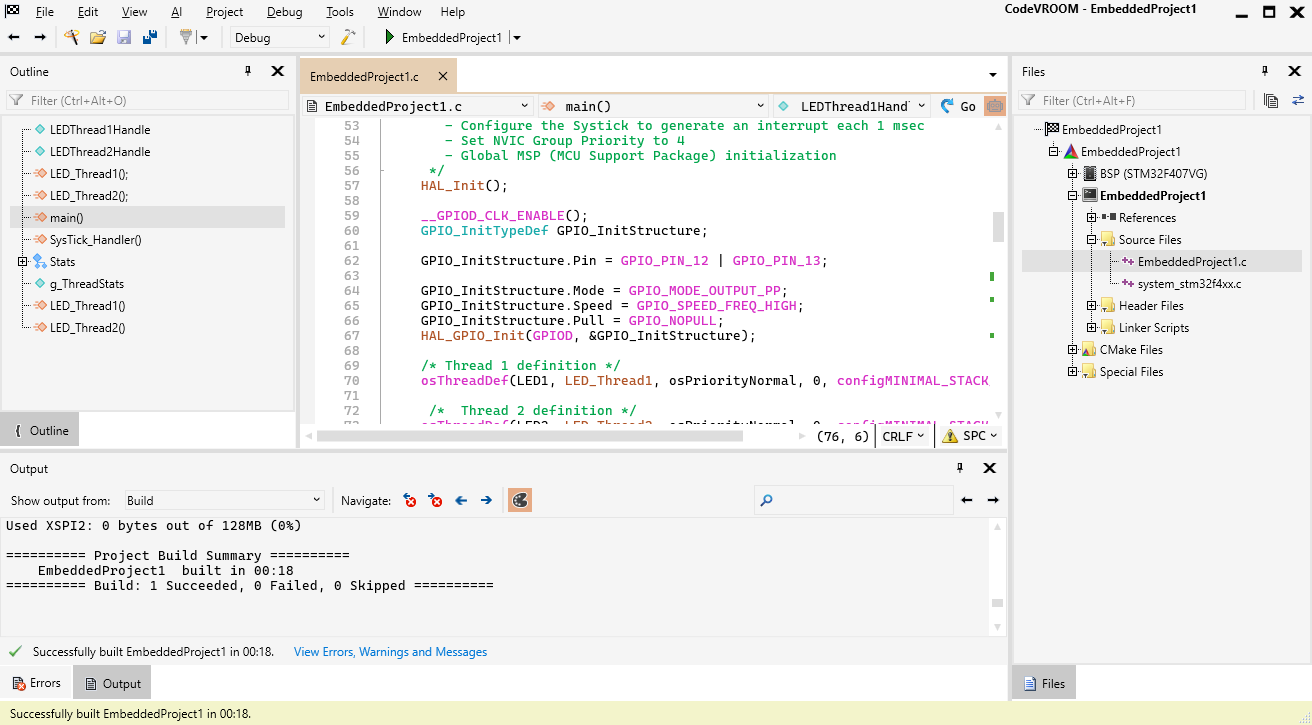Select system_stm32f4xx.c in Source Files
Viewport: 1312px width, 725px height.
click(1189, 284)
